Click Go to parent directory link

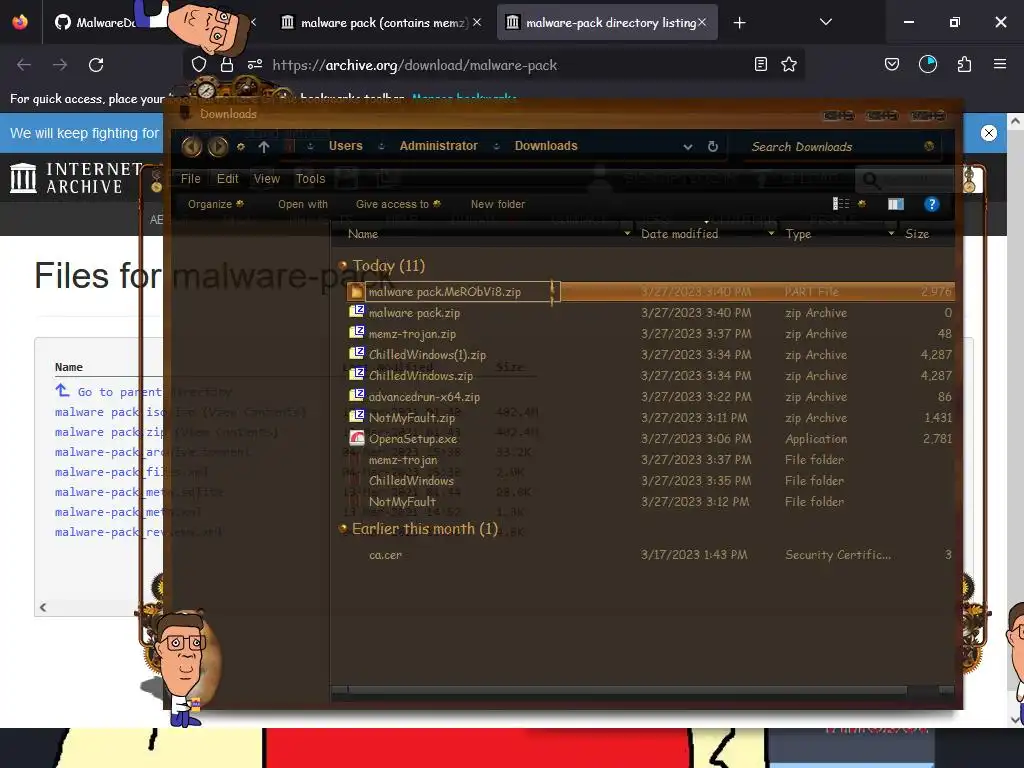tap(153, 392)
